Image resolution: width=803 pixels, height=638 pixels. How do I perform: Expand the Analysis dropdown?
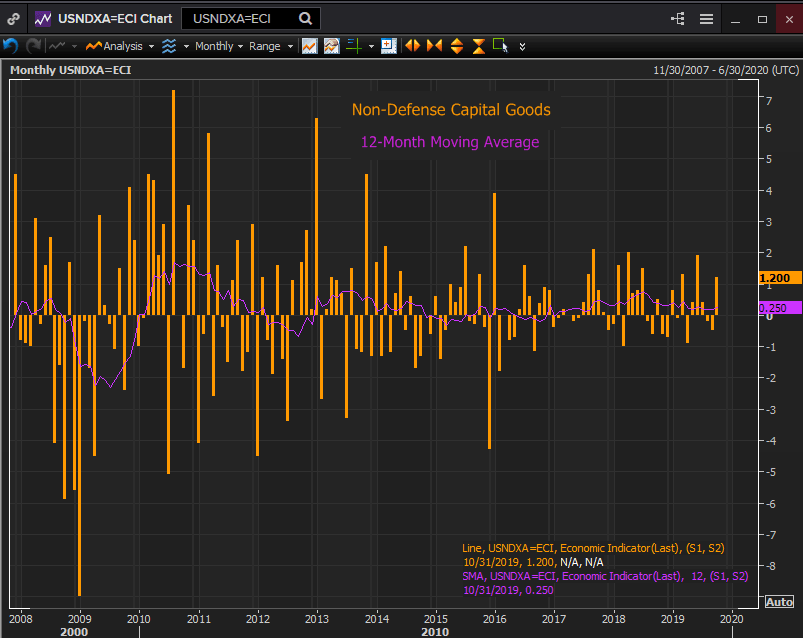(x=120, y=46)
